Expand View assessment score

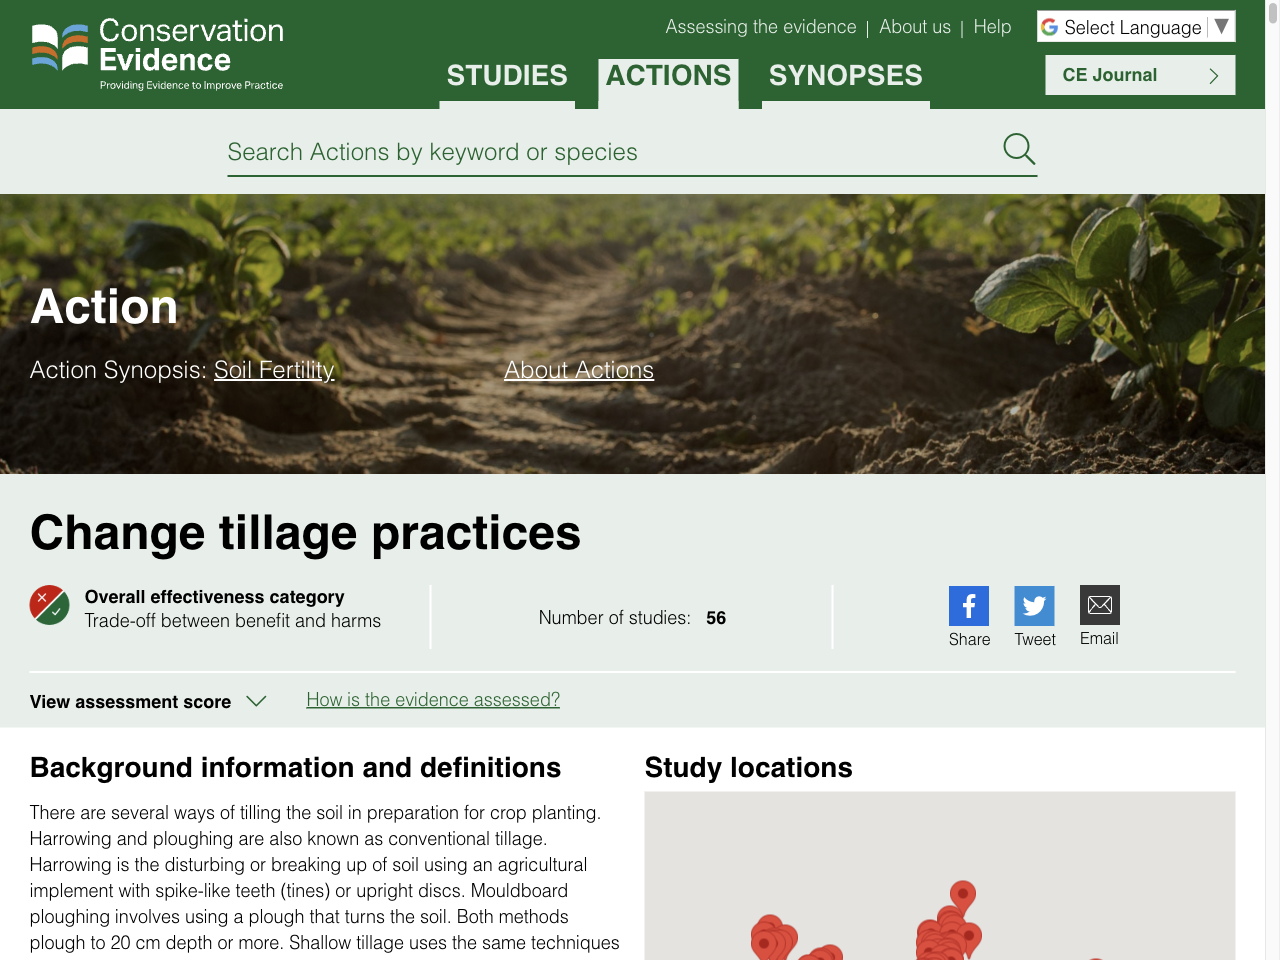coord(148,701)
